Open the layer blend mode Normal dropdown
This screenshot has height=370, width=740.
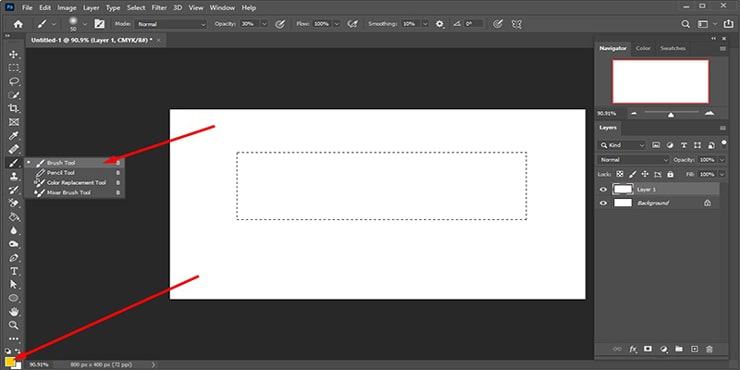click(633, 160)
